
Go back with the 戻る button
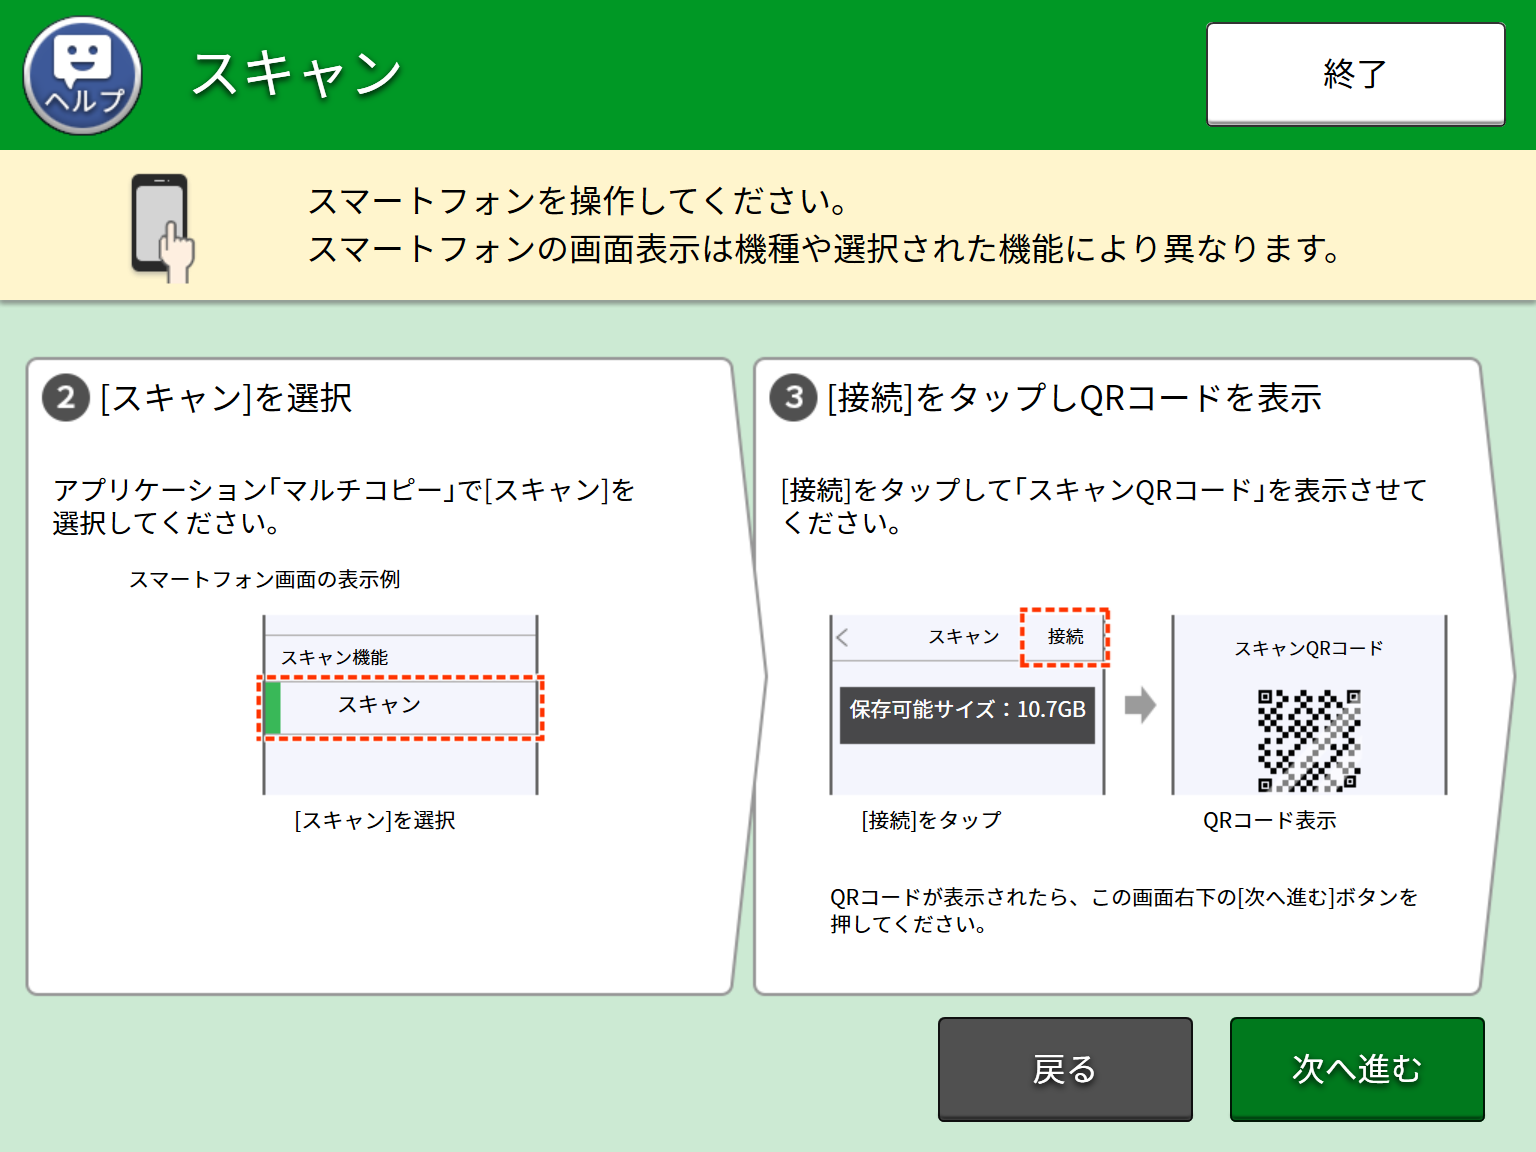click(x=1064, y=1069)
